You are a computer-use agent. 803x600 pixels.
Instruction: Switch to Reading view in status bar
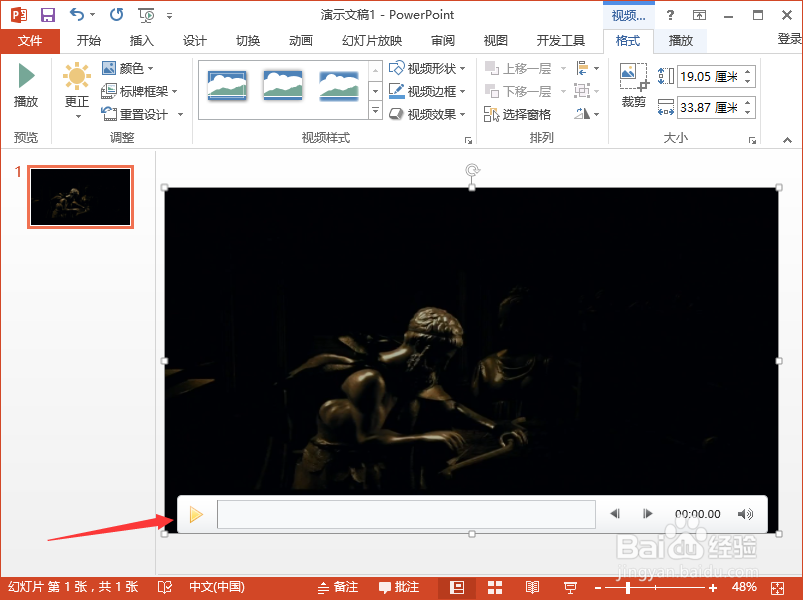click(x=532, y=587)
